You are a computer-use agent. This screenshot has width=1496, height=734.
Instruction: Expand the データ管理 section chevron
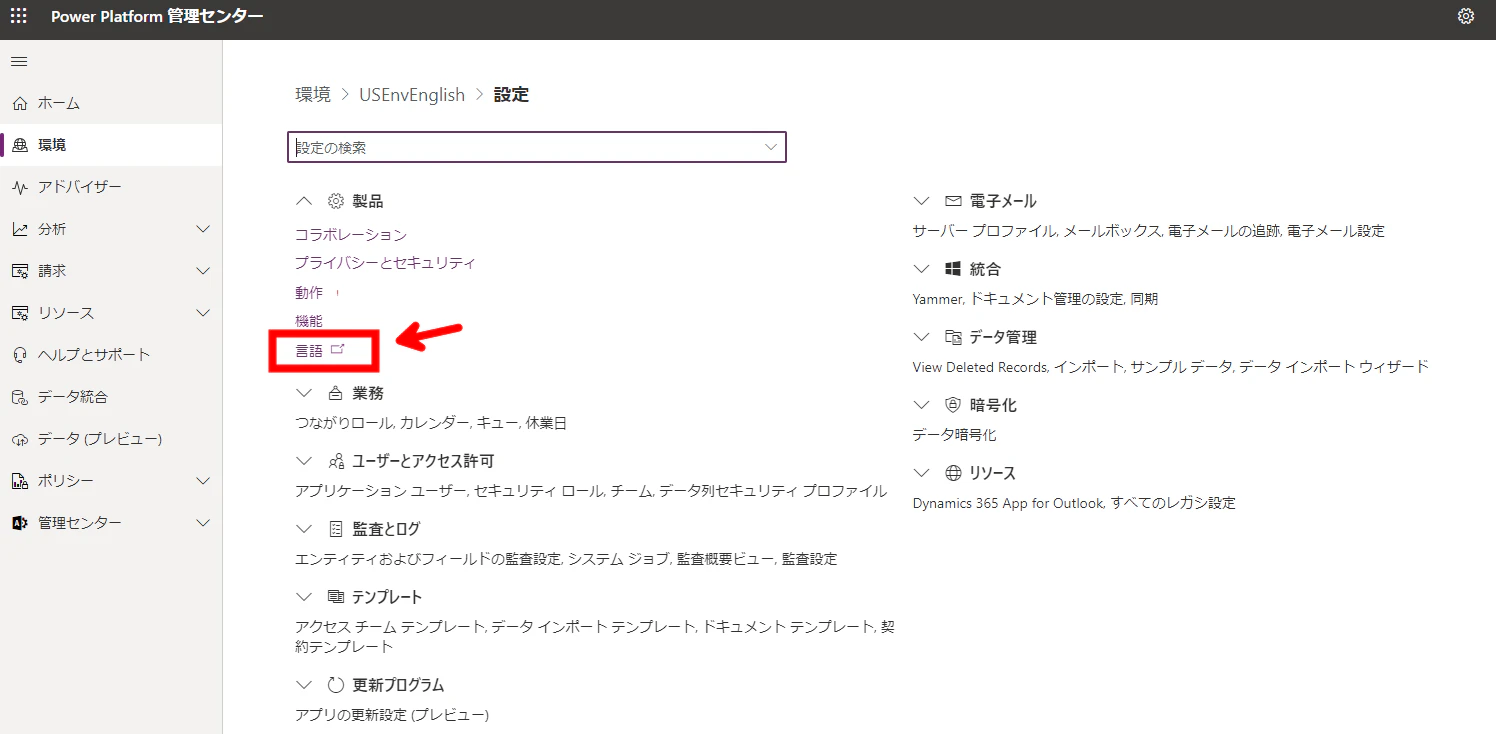tap(922, 337)
